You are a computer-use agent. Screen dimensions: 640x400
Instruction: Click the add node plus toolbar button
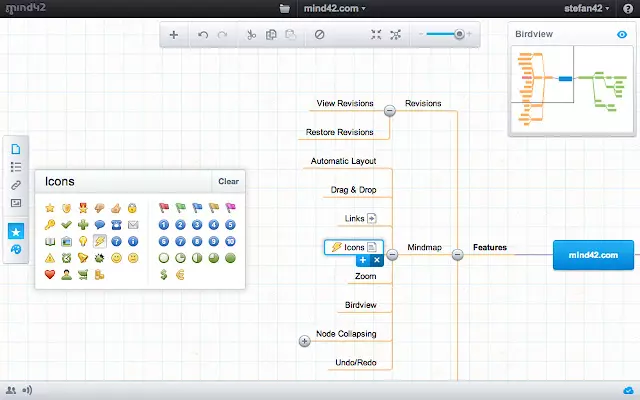(x=174, y=34)
